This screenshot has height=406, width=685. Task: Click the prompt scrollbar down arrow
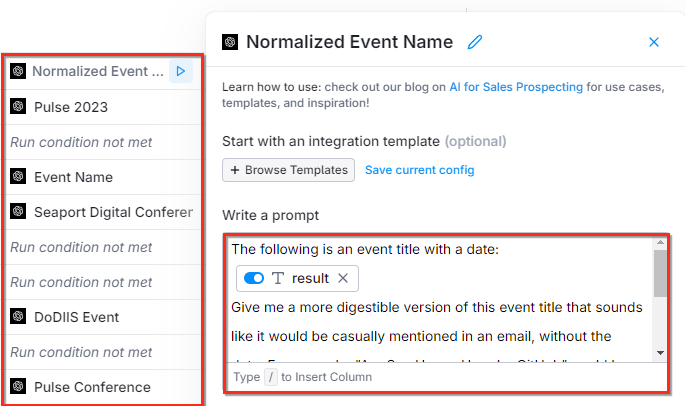(x=660, y=353)
